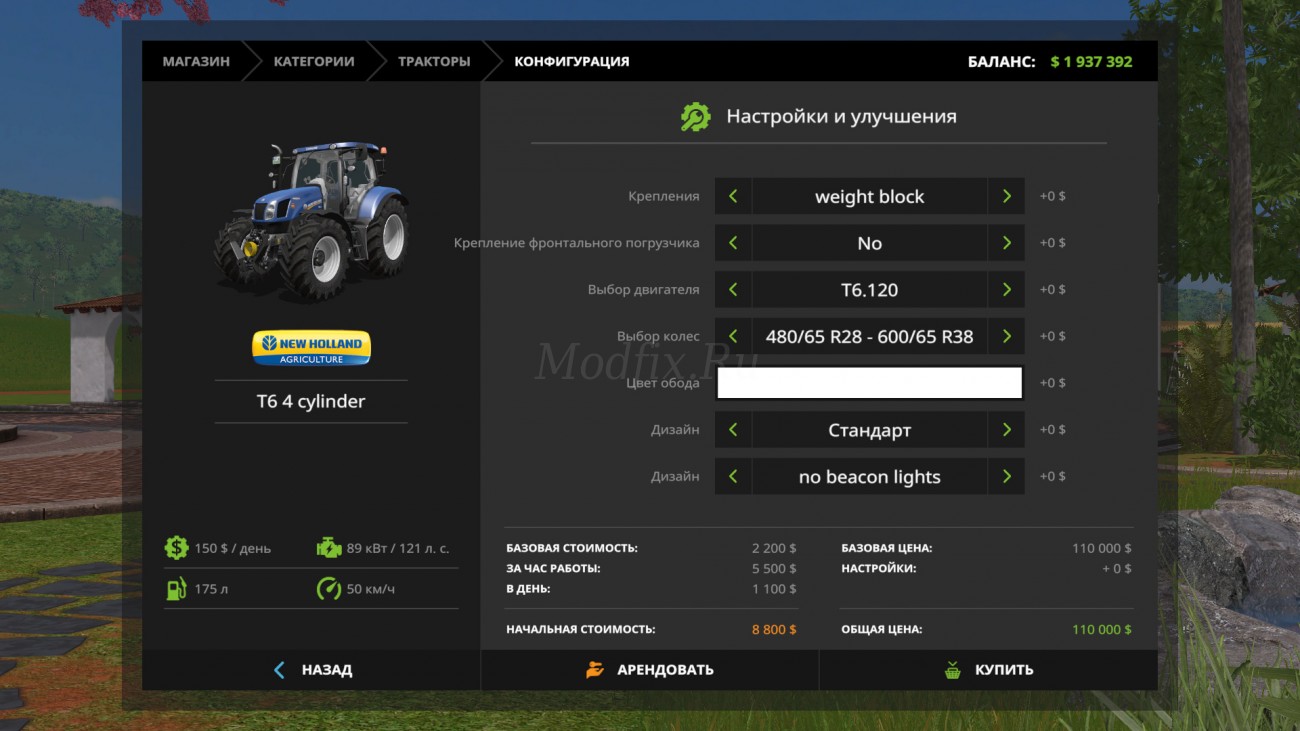
Task: Click the НАЧАЛЬНАЯ СТОИМОСТЬ 8 800 $ value
Action: 774,629
